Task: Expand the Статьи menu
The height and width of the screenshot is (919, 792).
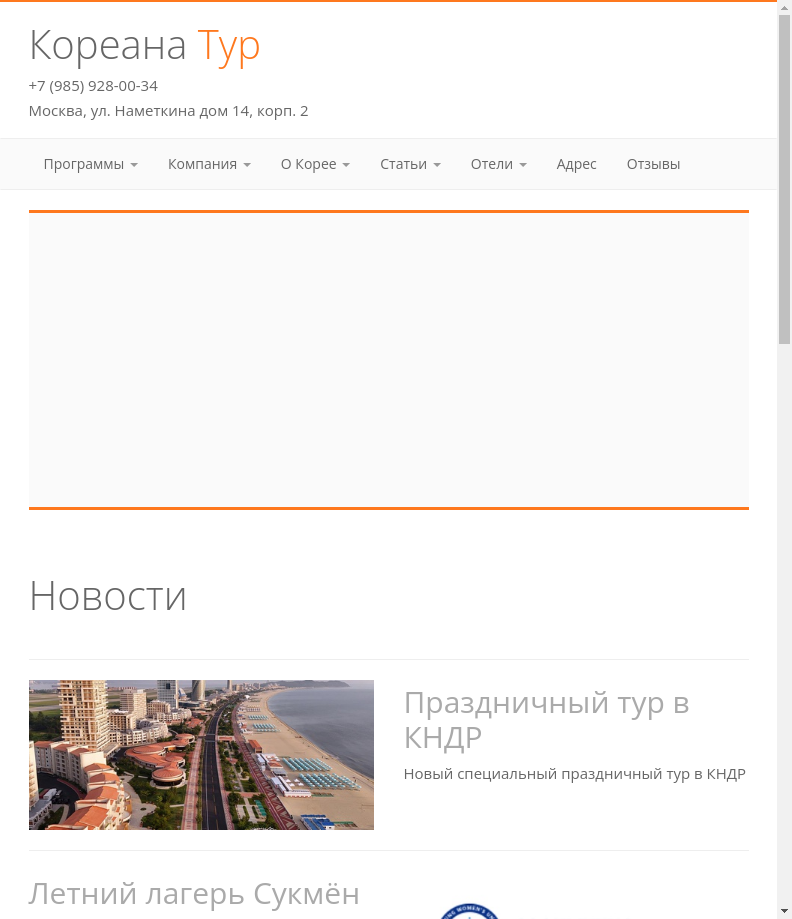Action: pyautogui.click(x=410, y=164)
